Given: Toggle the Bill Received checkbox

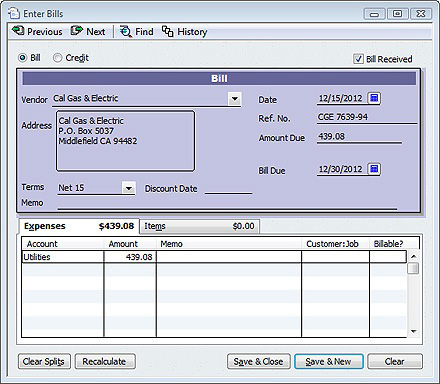Looking at the screenshot, I should [x=358, y=59].
